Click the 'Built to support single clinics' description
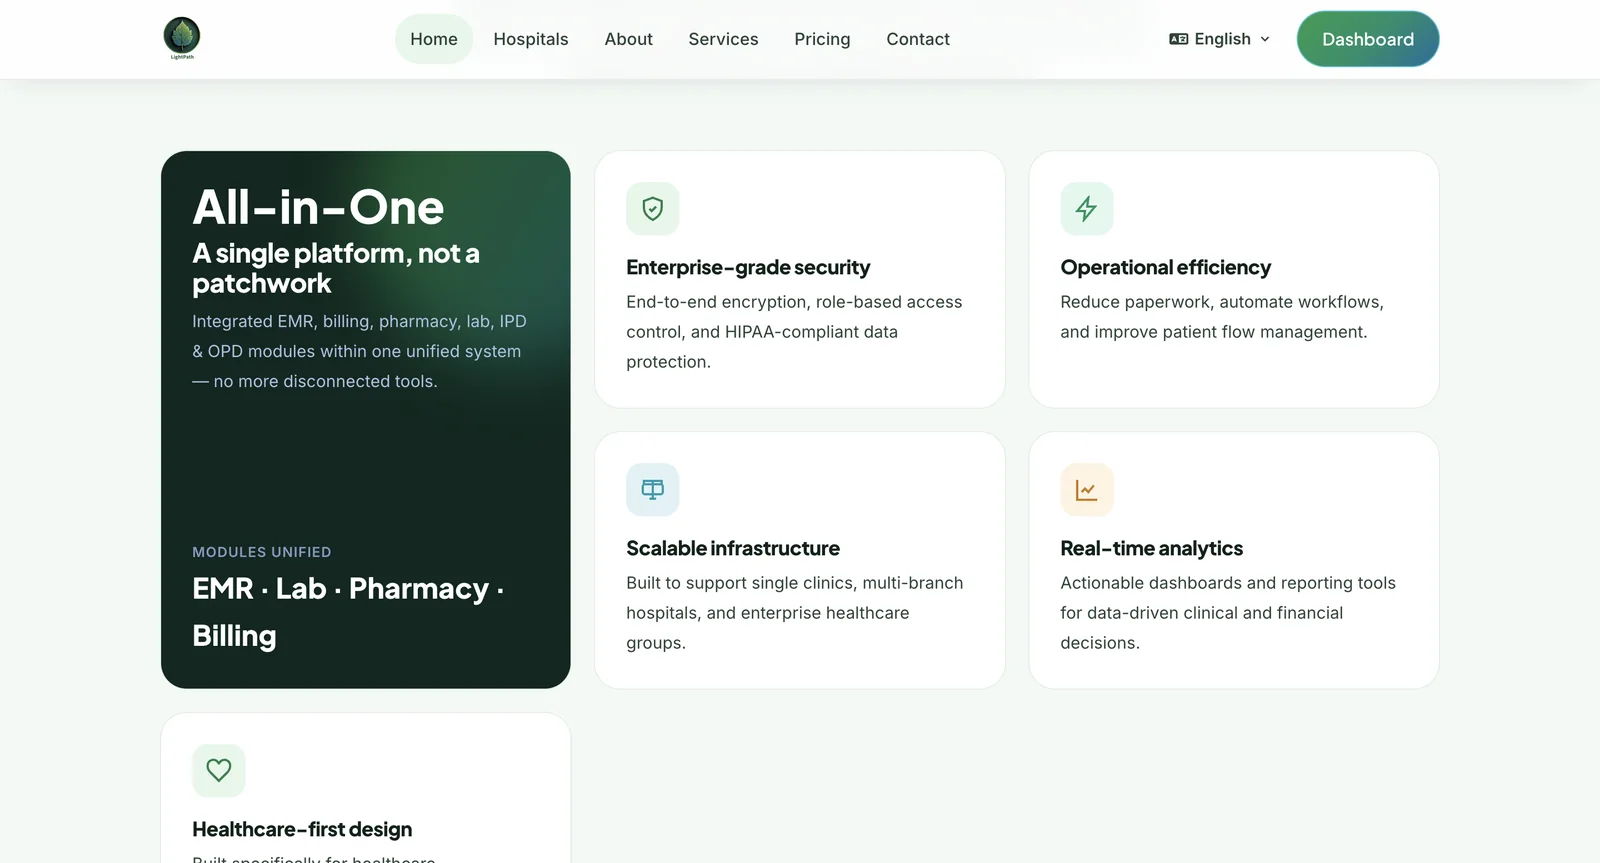Image resolution: width=1600 pixels, height=863 pixels. pos(795,613)
